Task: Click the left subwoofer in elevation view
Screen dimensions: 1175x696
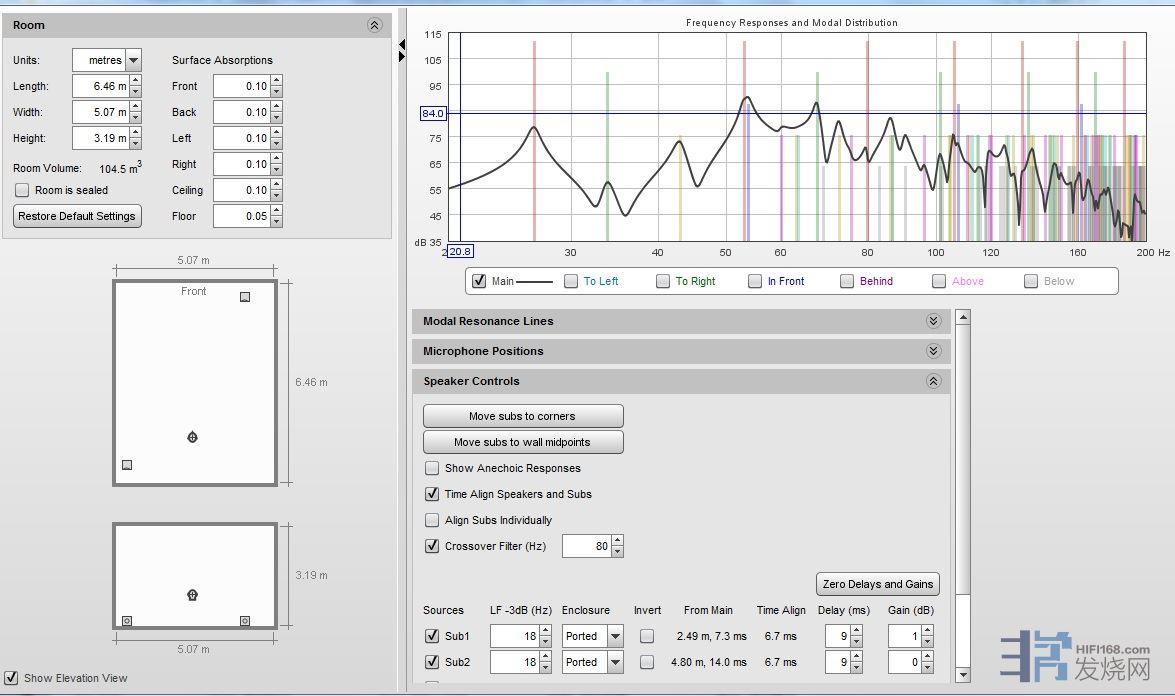Action: (x=127, y=621)
